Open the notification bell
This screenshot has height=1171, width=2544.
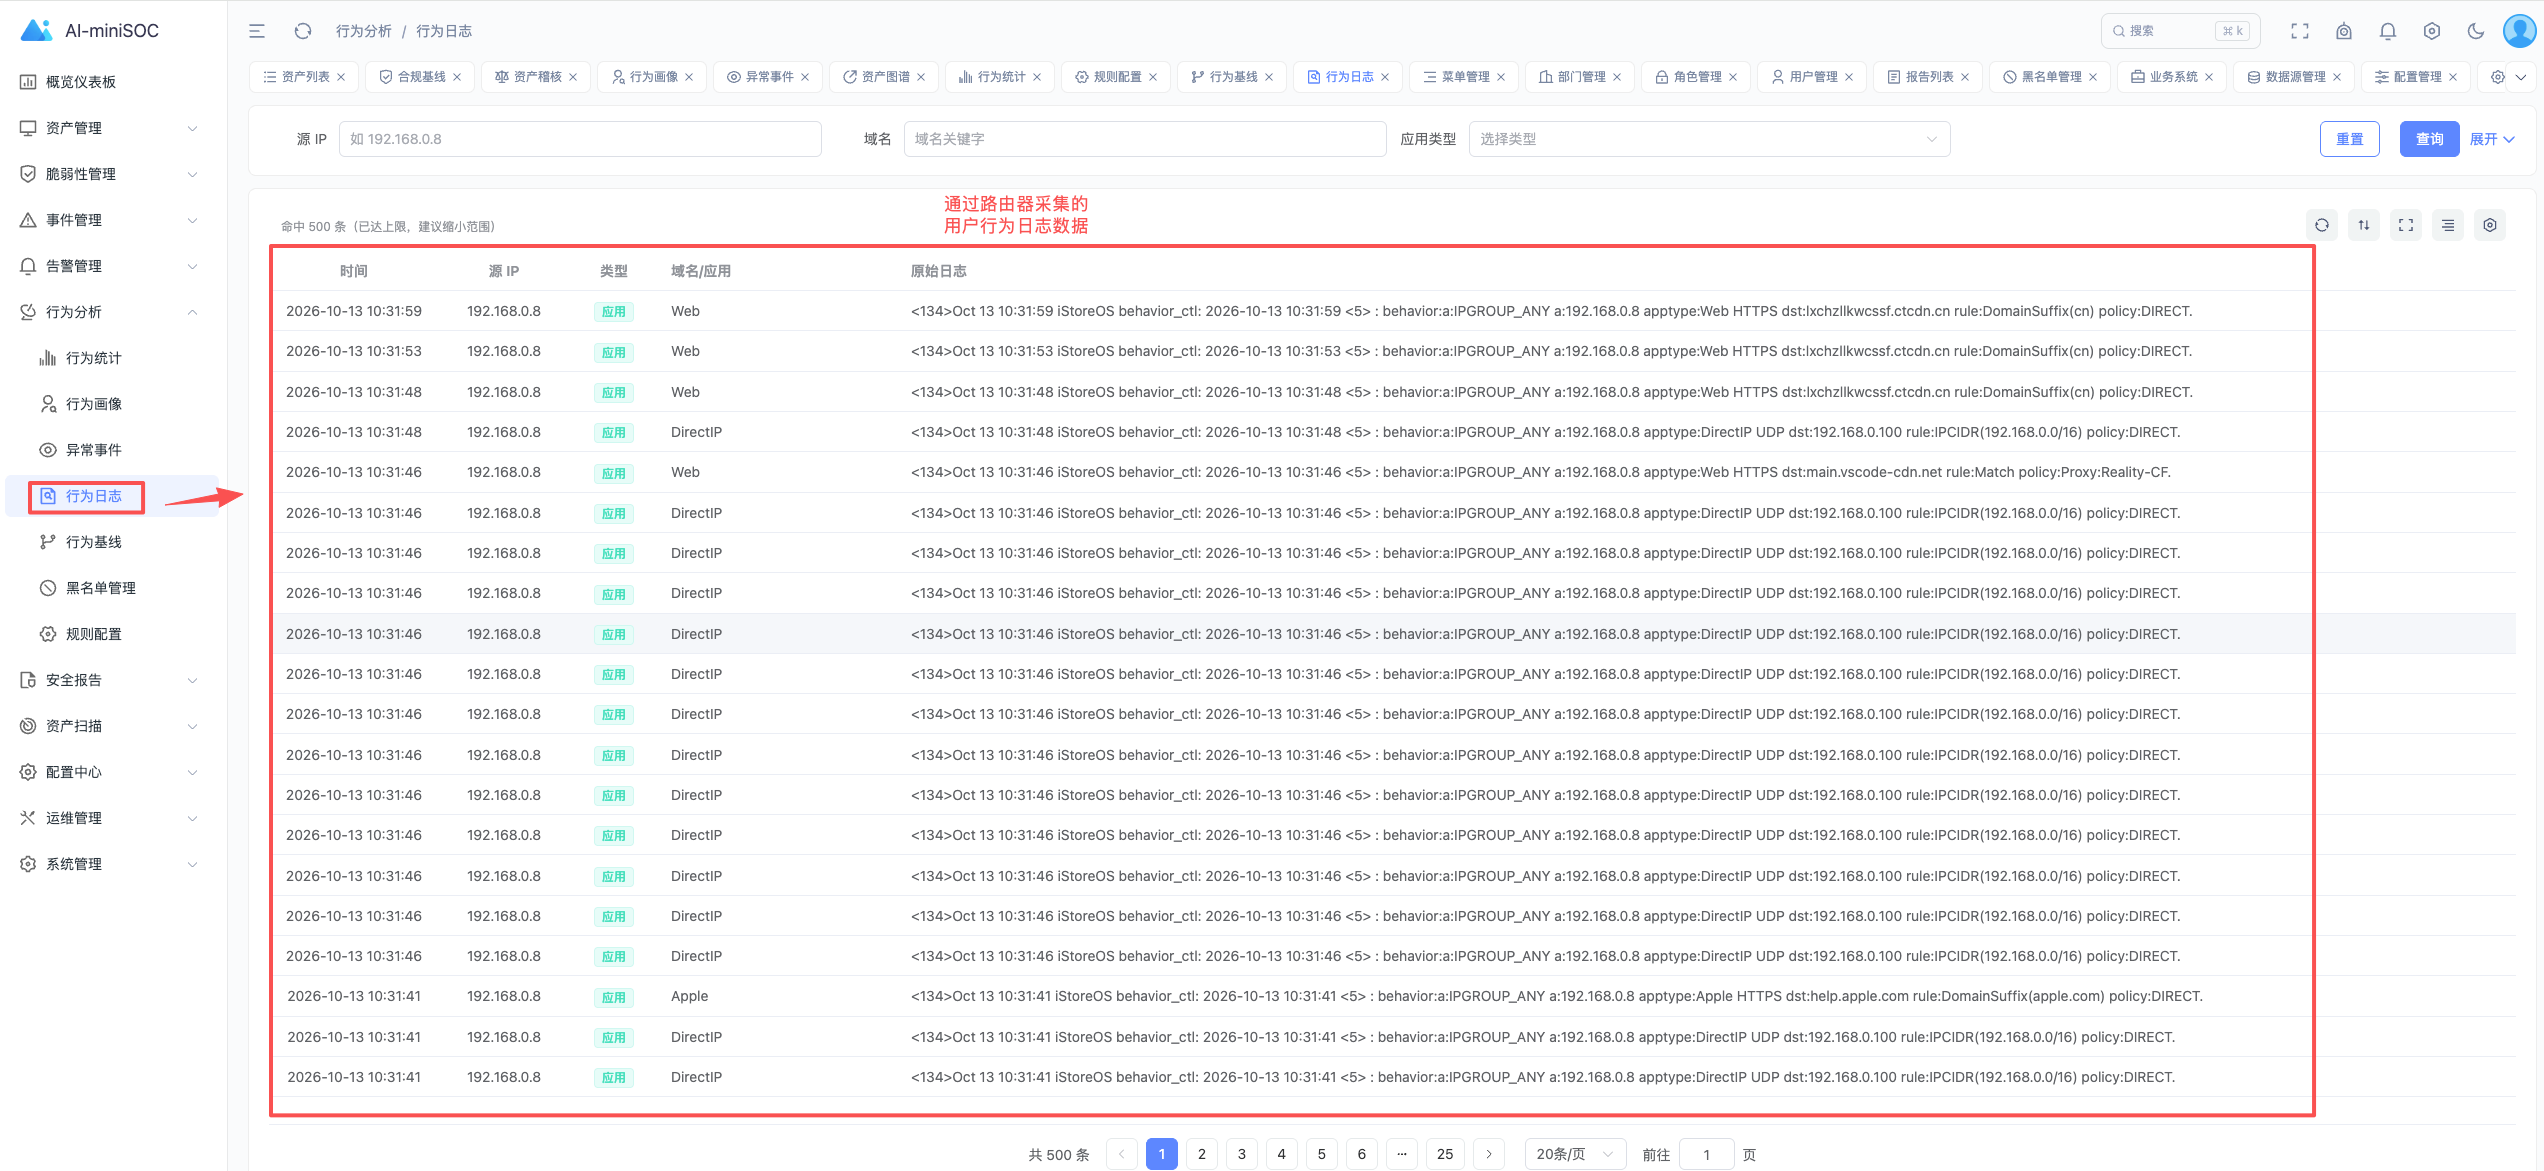click(x=2388, y=31)
